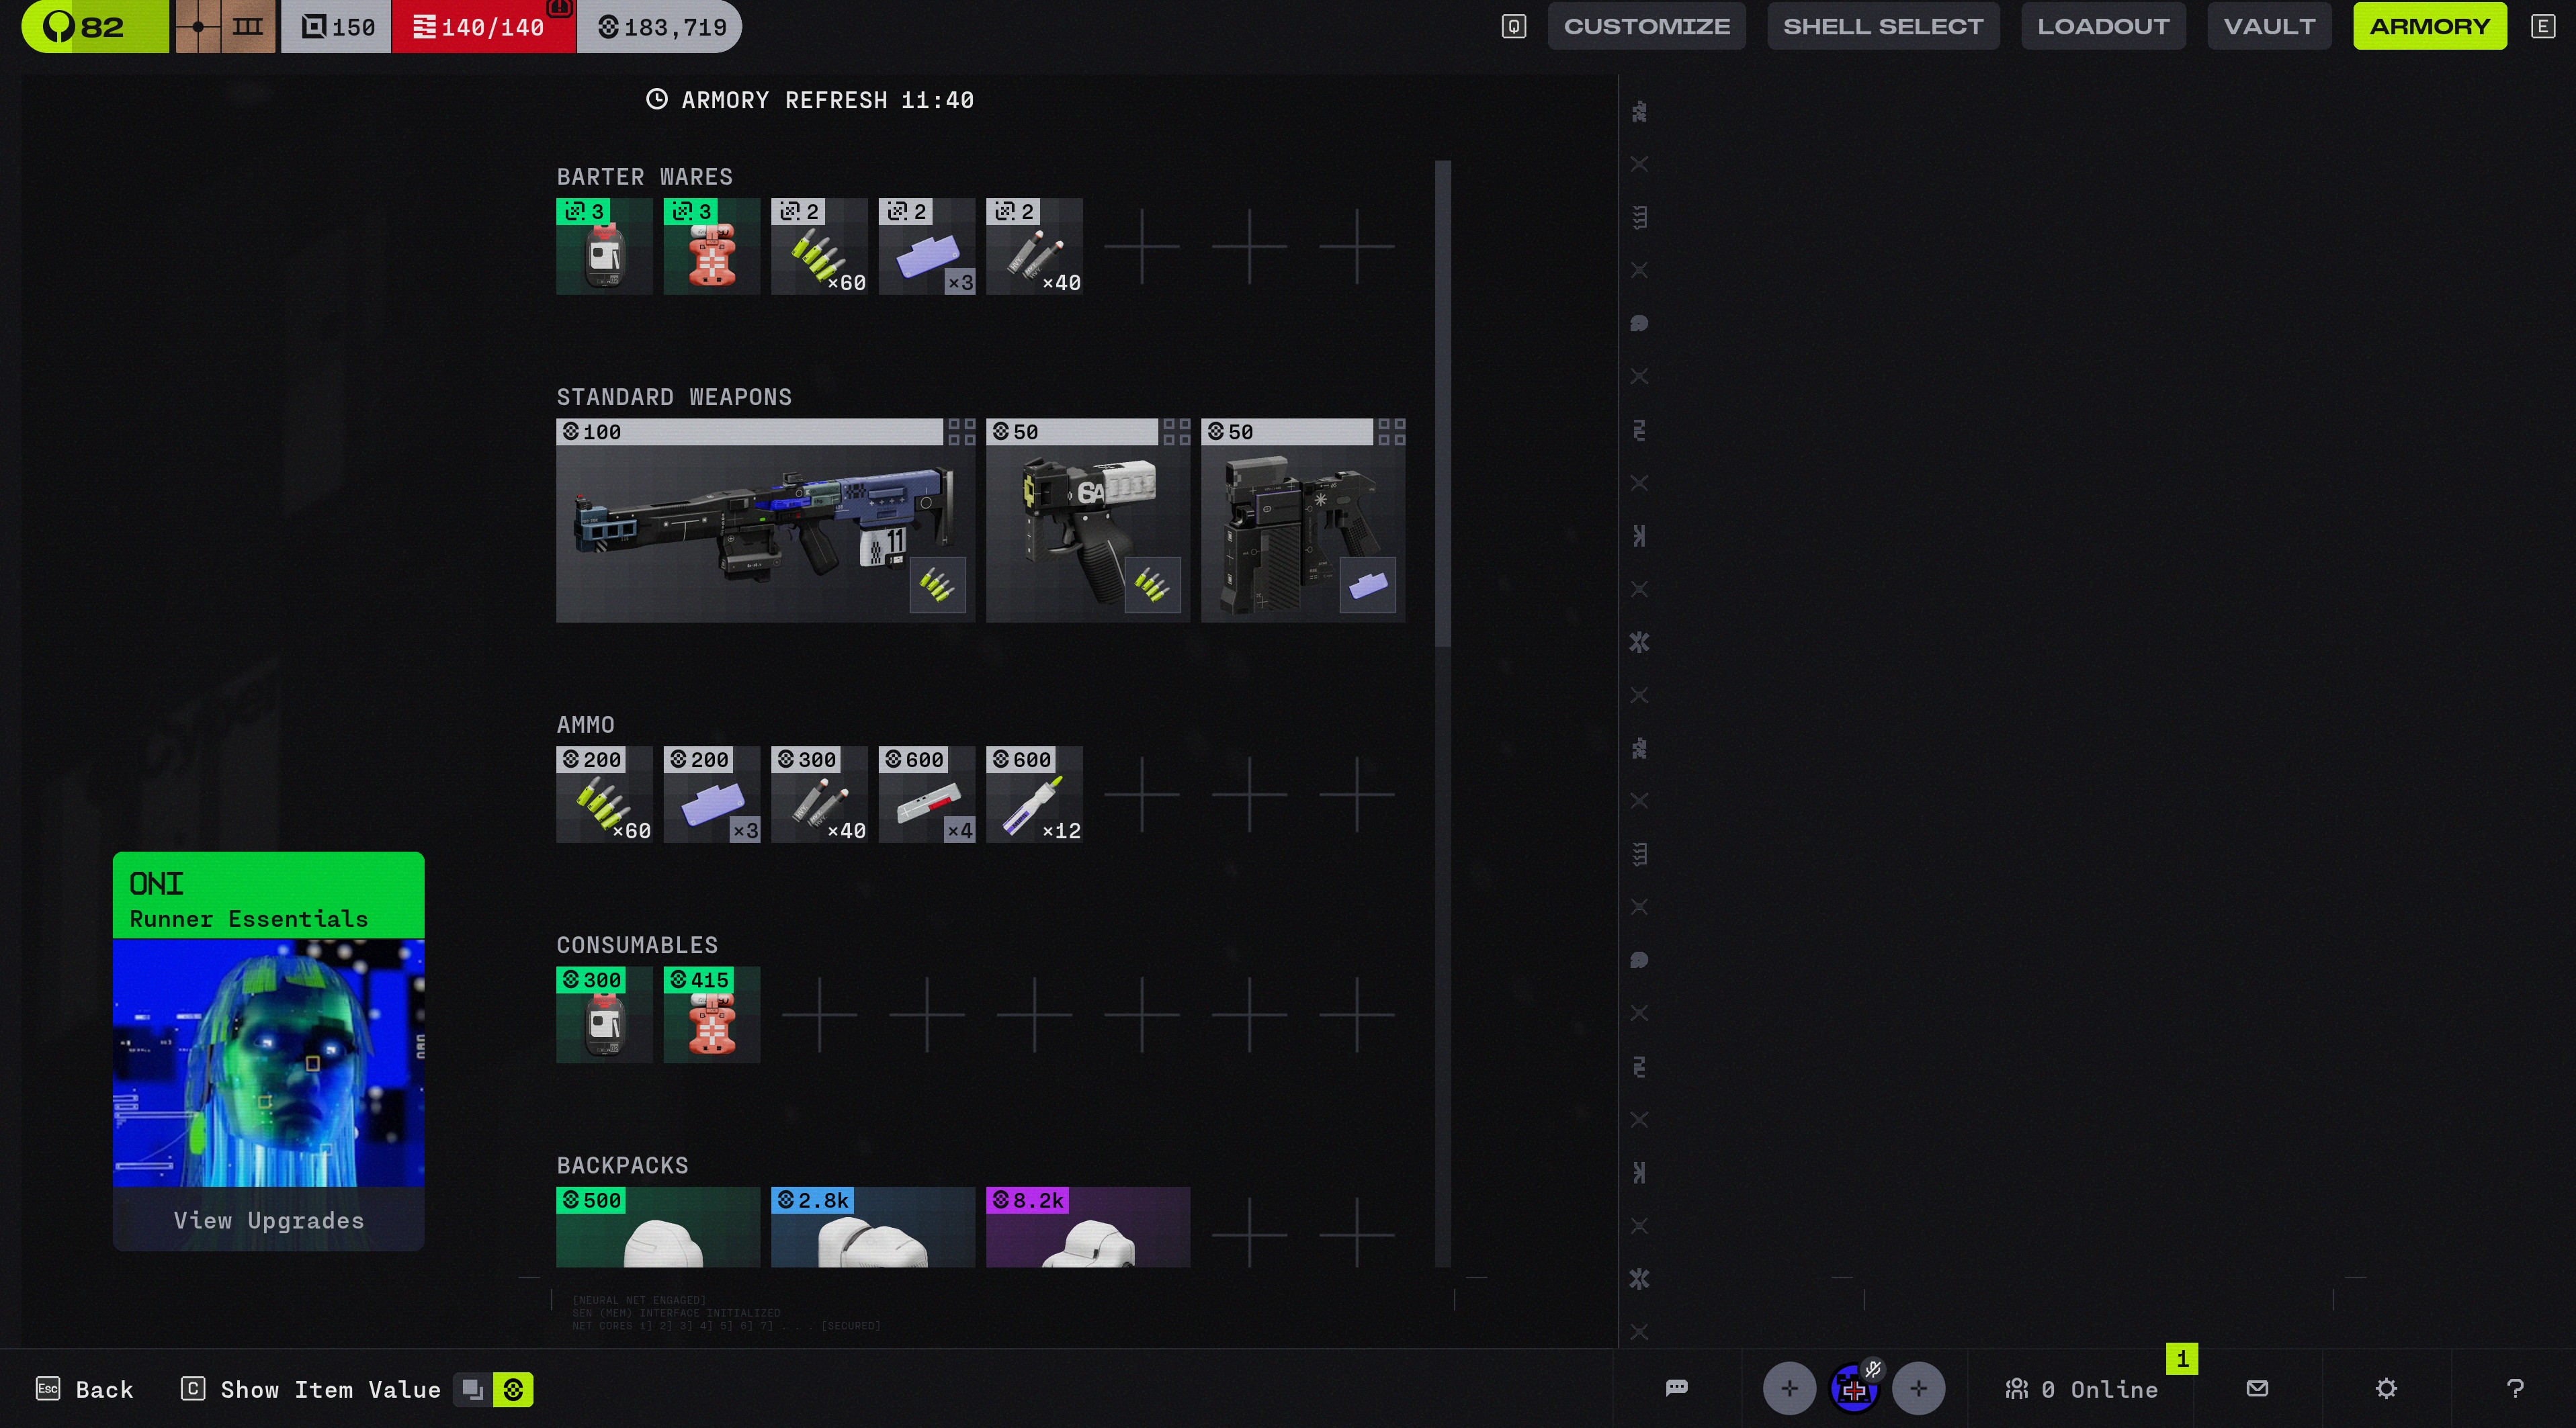Expand grid details on 100-credit weapon
This screenshot has width=2576, height=1428.
(961, 432)
